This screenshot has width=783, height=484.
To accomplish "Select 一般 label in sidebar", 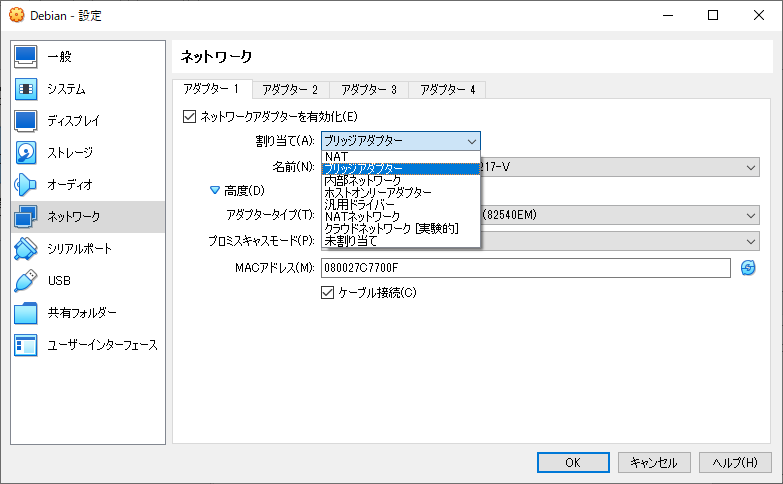I will click(x=59, y=56).
